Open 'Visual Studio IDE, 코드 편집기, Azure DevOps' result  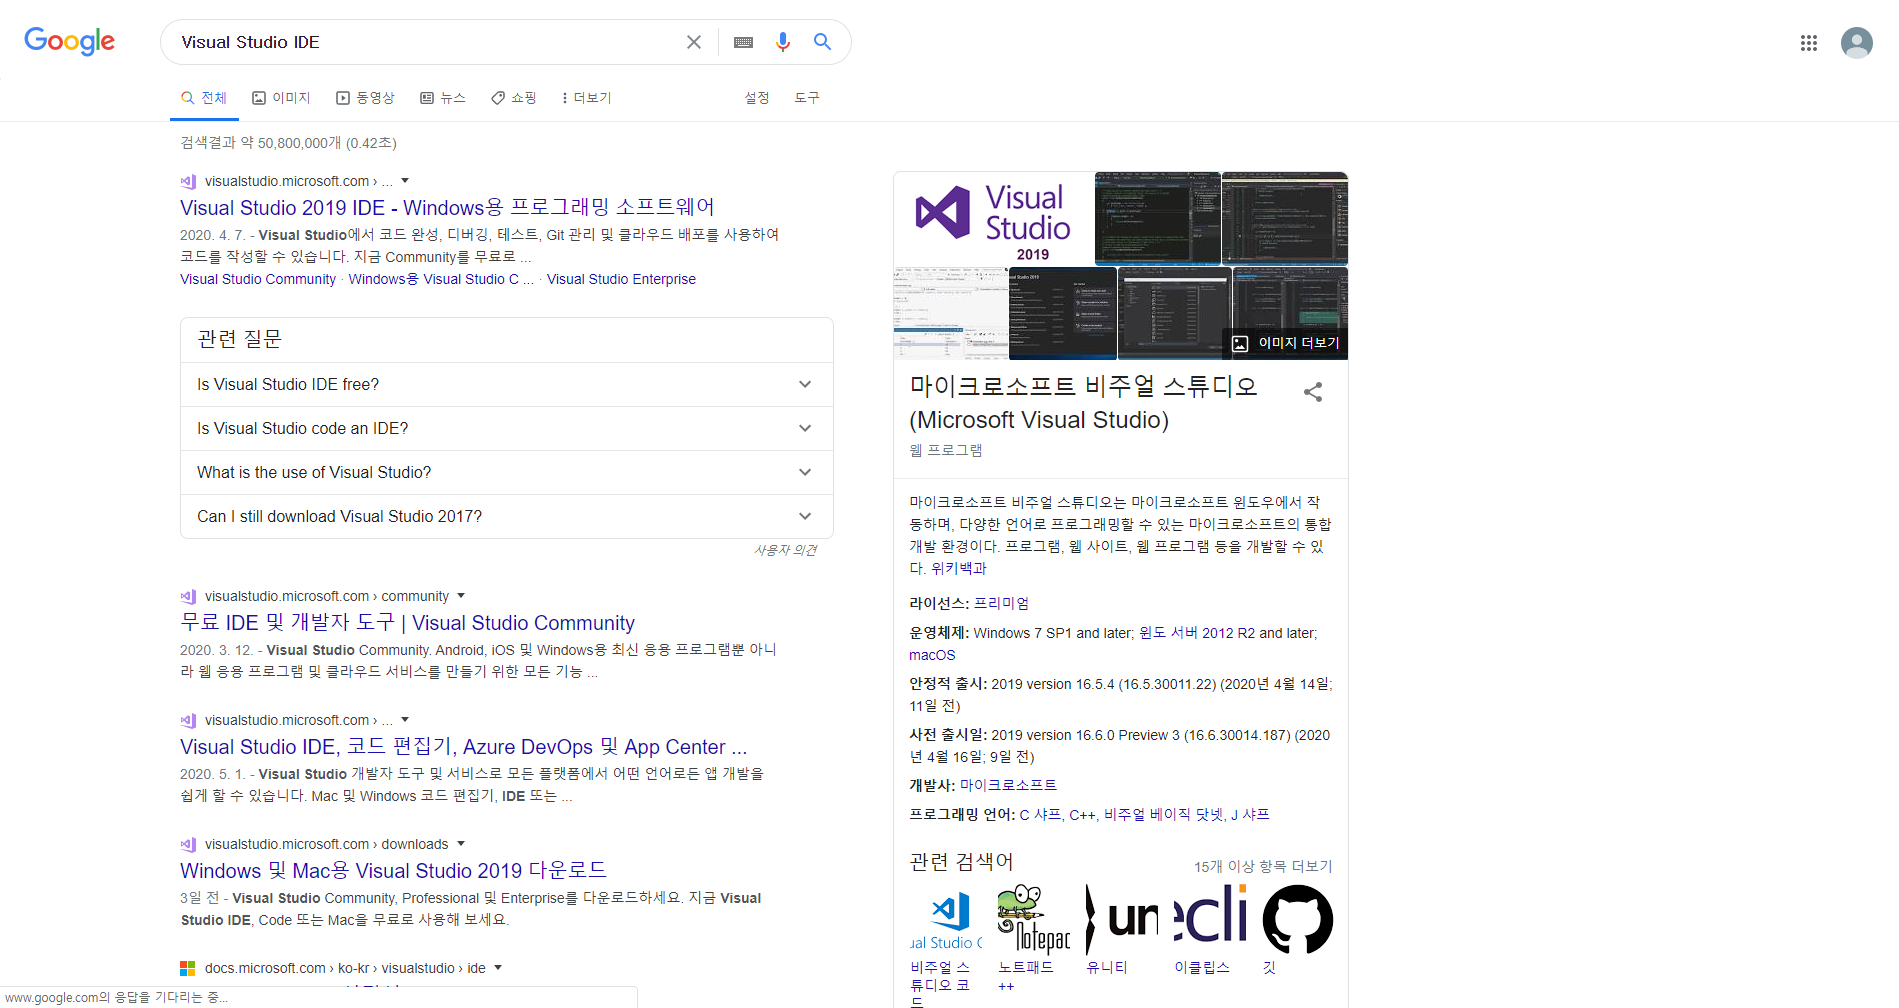click(463, 747)
